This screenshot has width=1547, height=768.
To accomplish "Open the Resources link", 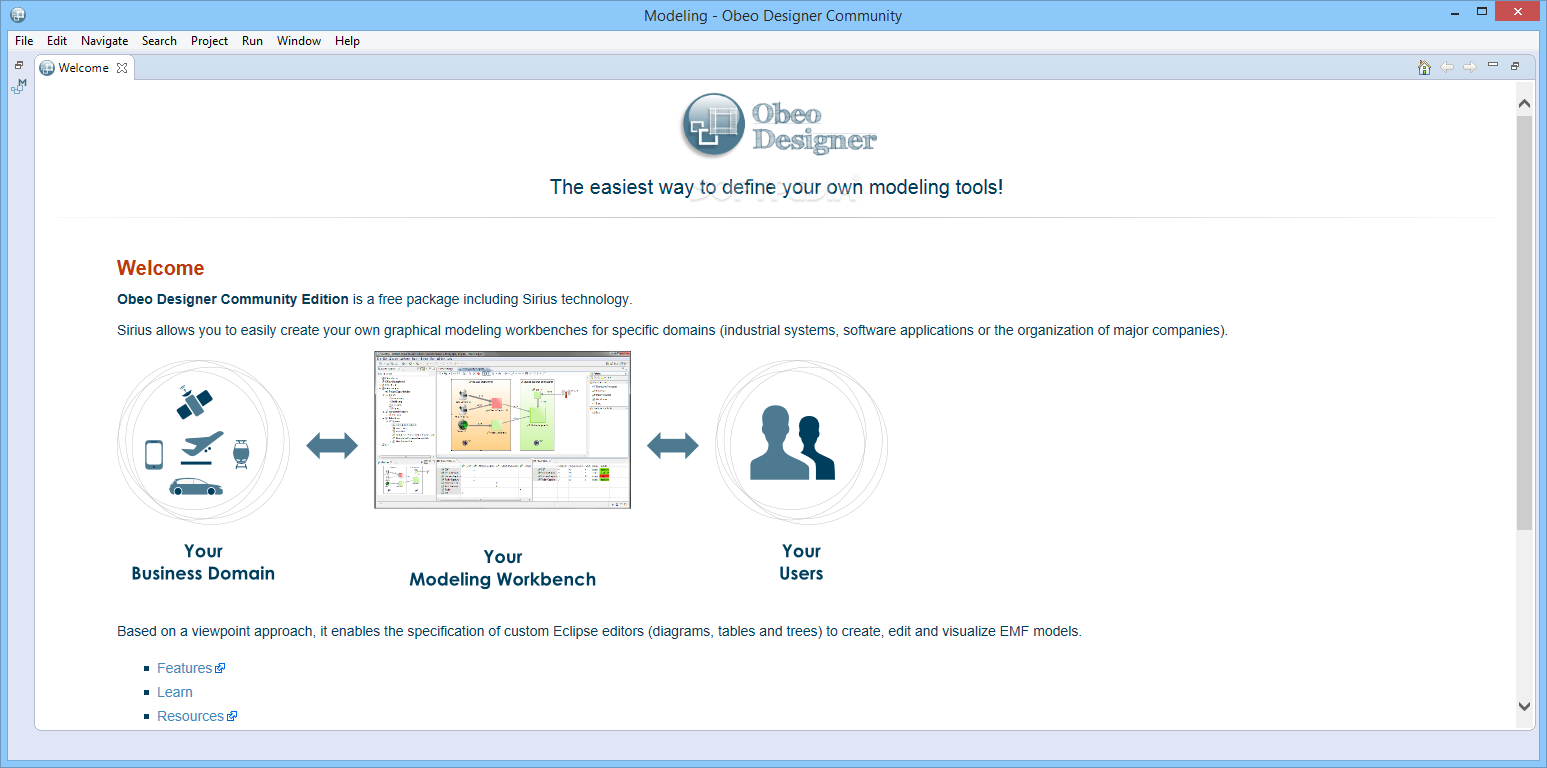I will pos(190,716).
